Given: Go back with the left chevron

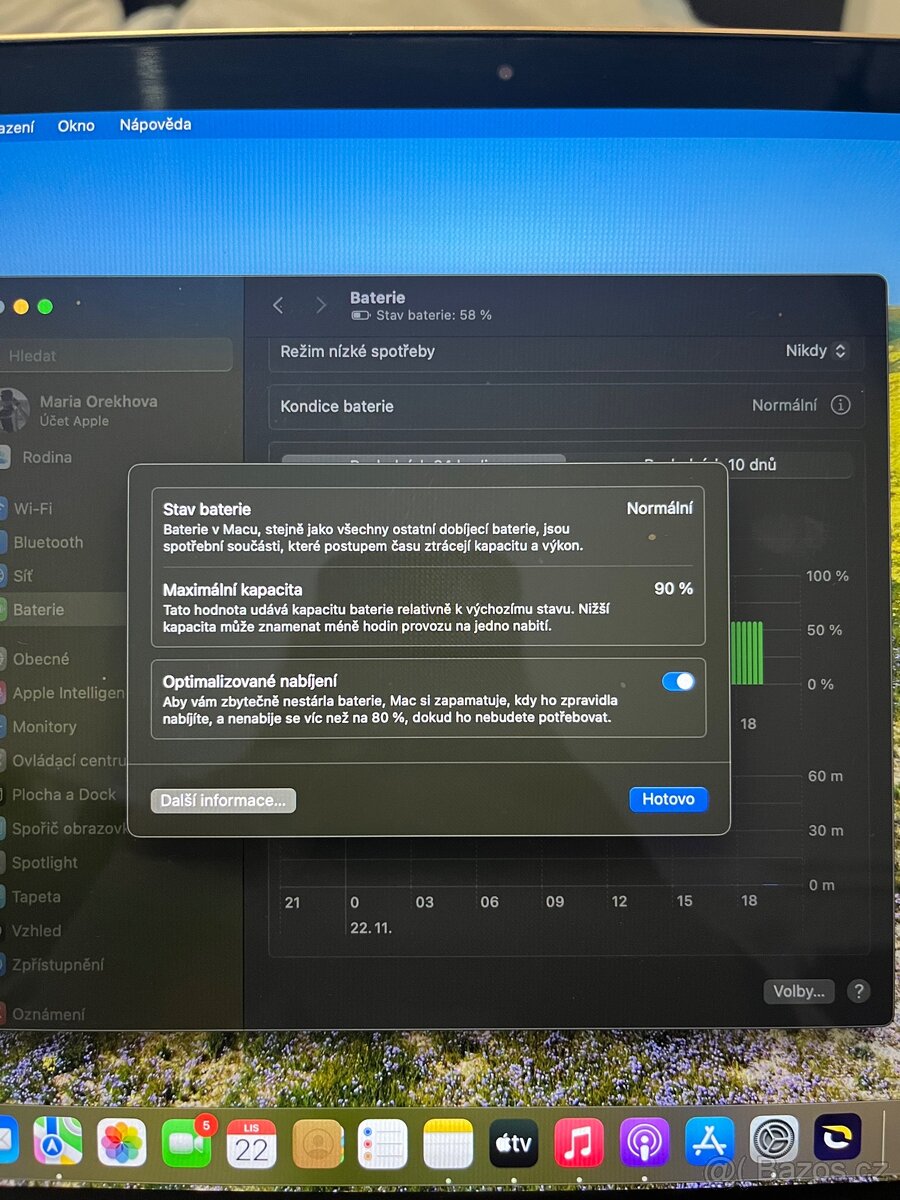Looking at the screenshot, I should point(279,305).
